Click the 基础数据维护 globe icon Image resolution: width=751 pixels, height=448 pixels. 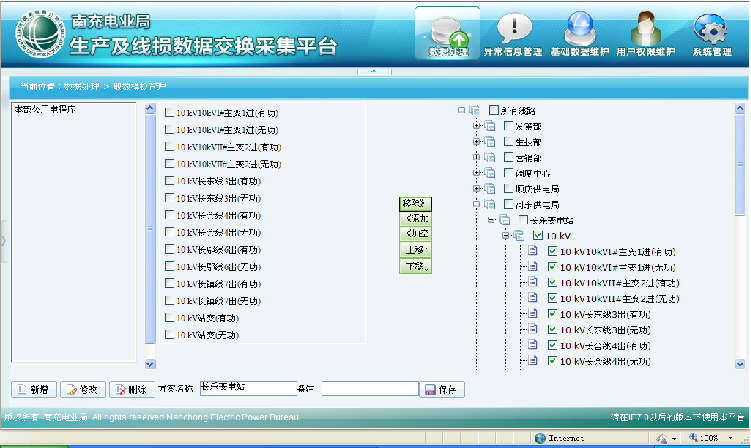pyautogui.click(x=583, y=31)
